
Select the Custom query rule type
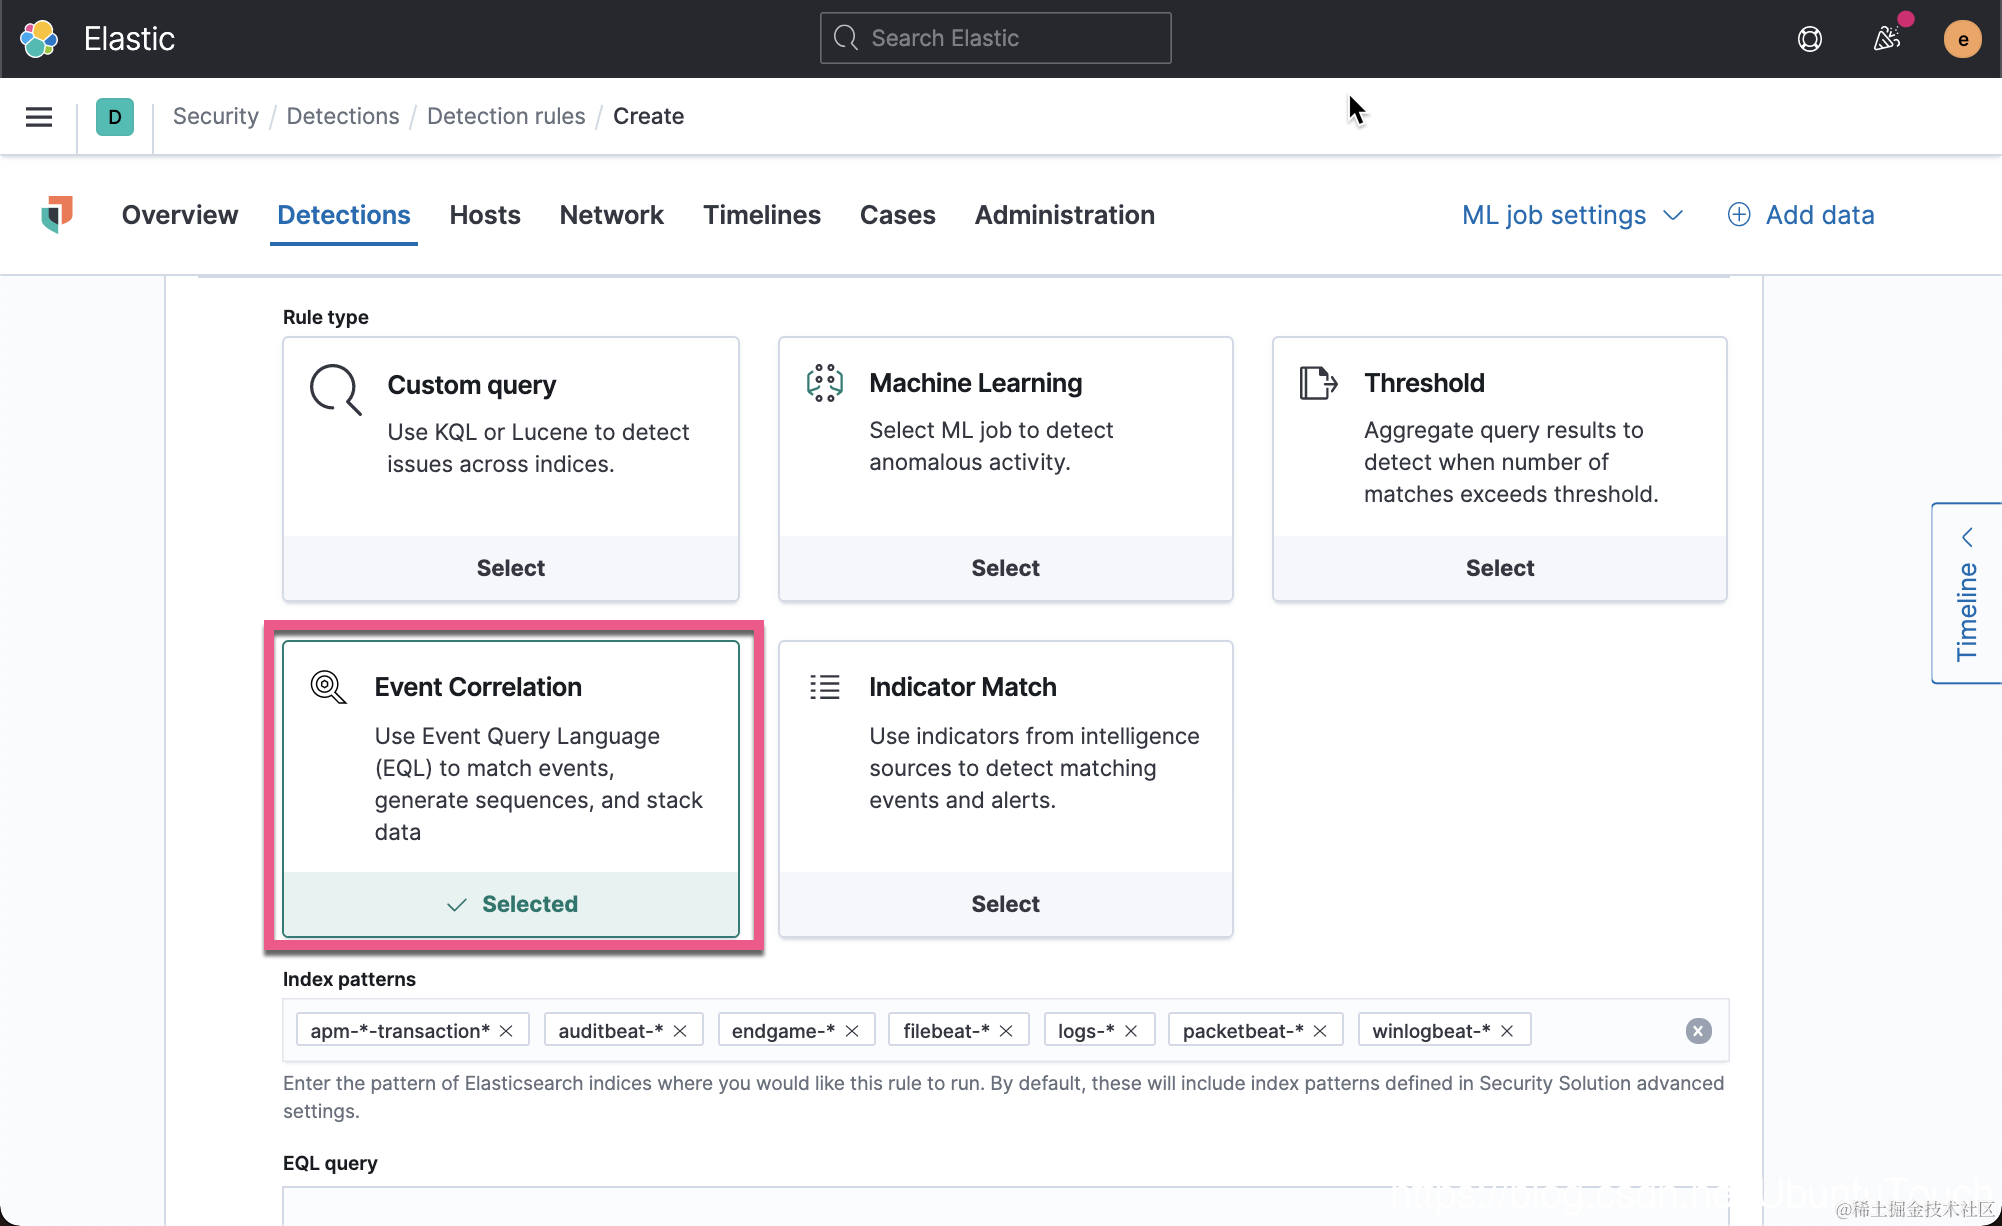click(x=511, y=568)
